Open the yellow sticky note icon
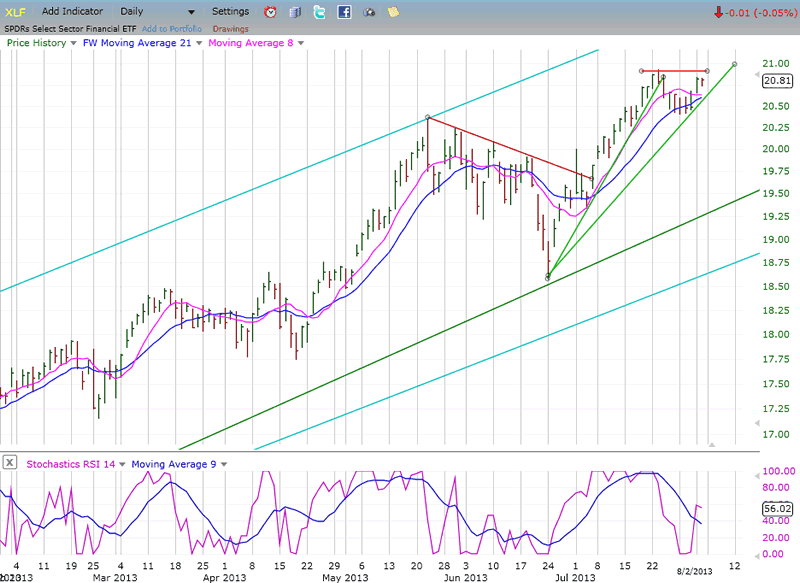The width and height of the screenshot is (800, 583). (x=393, y=12)
